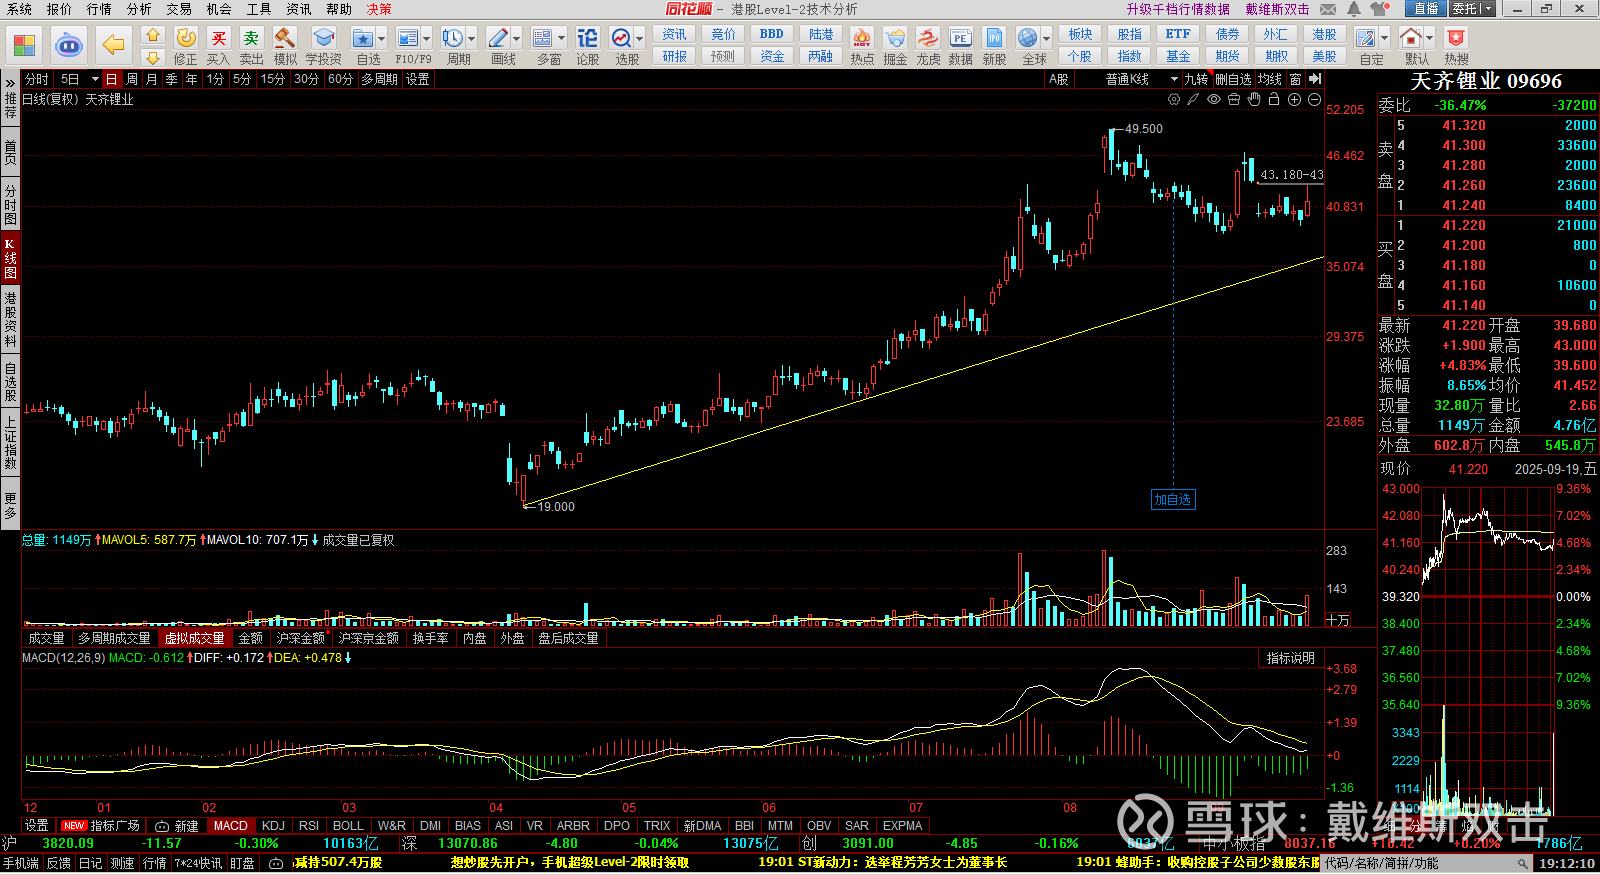Toggle the 均线 moving average display
The image size is (1600, 875).
(1269, 79)
